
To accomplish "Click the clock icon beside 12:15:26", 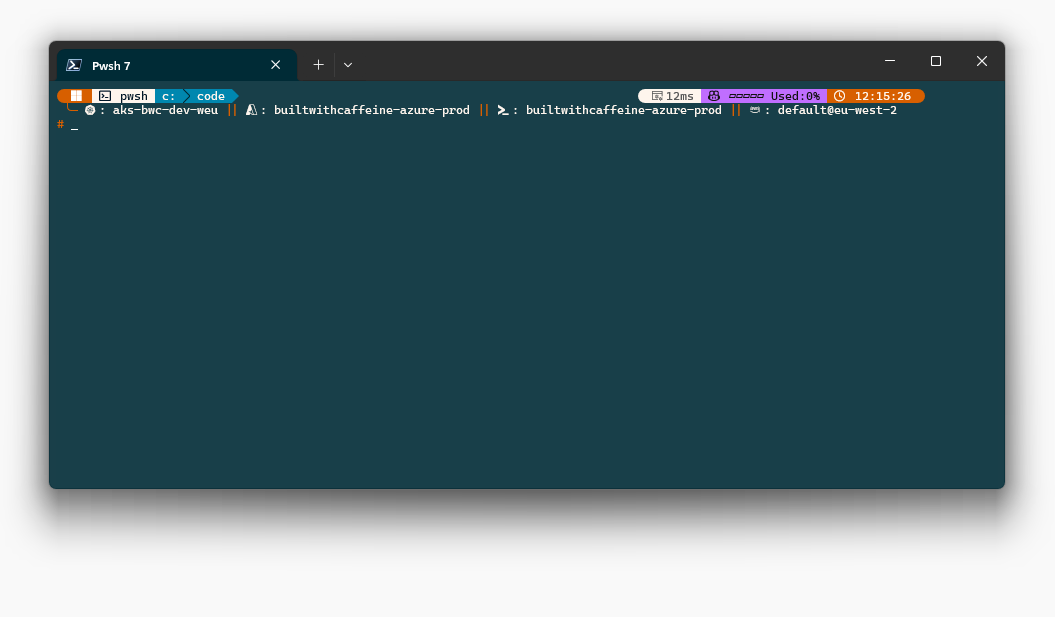I will (x=840, y=96).
